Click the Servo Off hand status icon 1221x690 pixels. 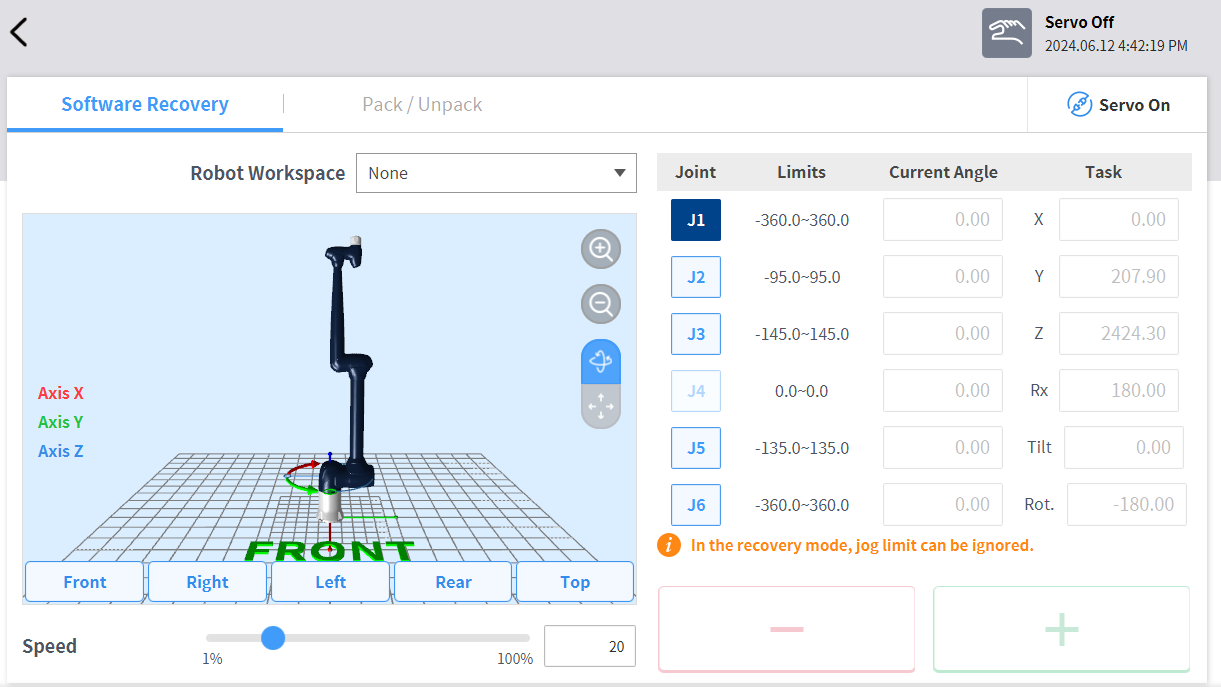(1006, 33)
